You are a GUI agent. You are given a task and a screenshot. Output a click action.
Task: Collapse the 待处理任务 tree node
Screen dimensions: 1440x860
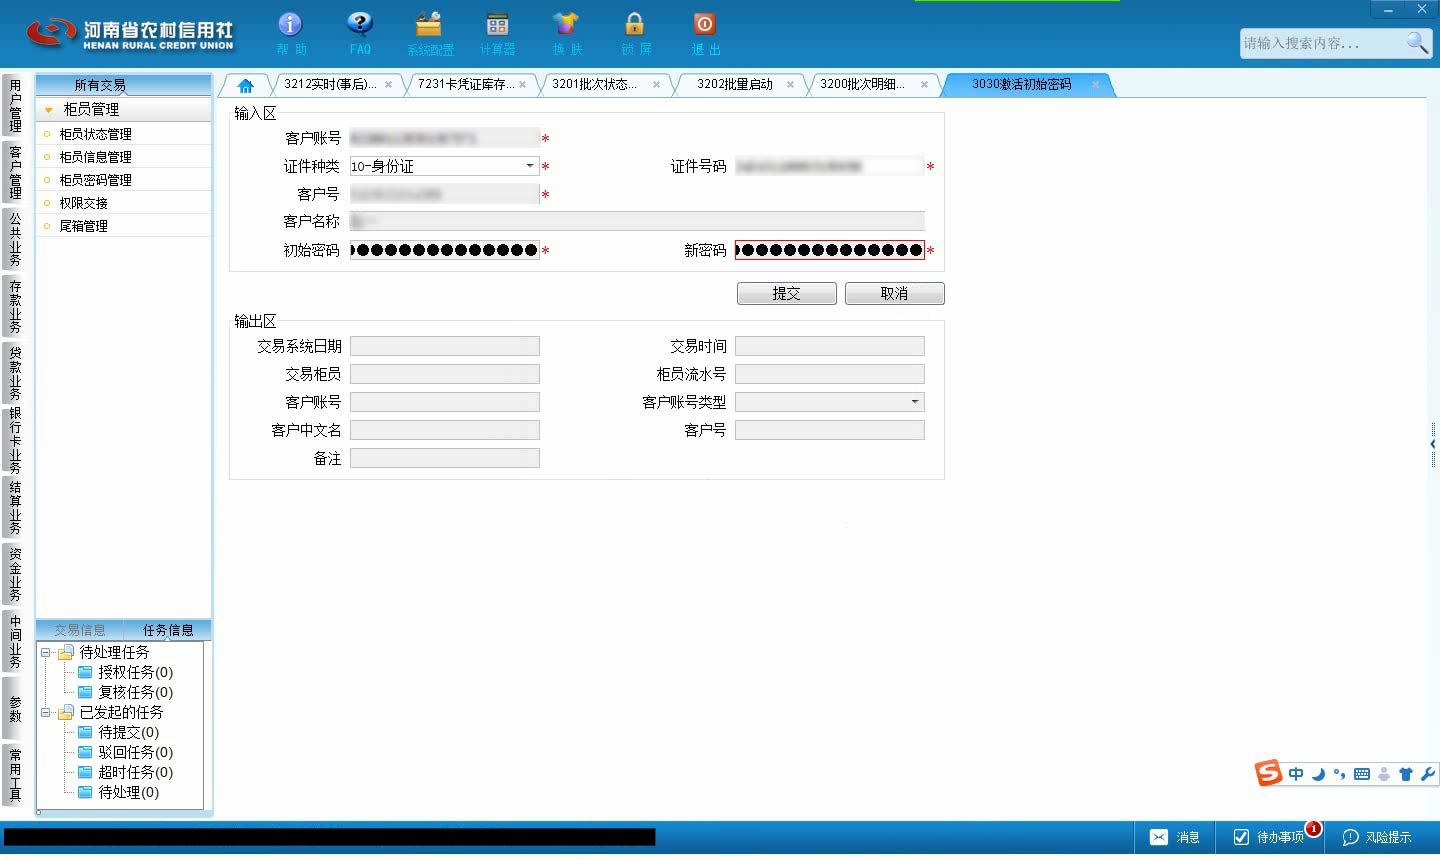tap(45, 652)
